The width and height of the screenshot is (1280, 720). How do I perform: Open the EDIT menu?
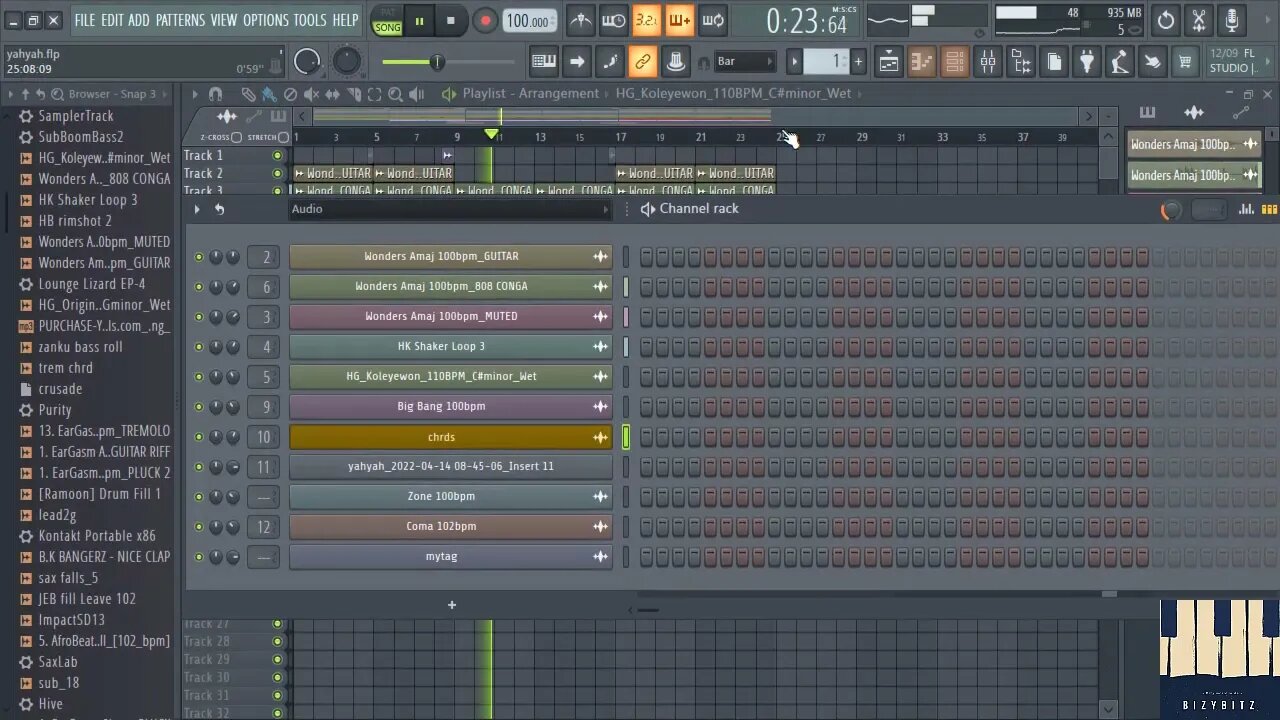[112, 20]
